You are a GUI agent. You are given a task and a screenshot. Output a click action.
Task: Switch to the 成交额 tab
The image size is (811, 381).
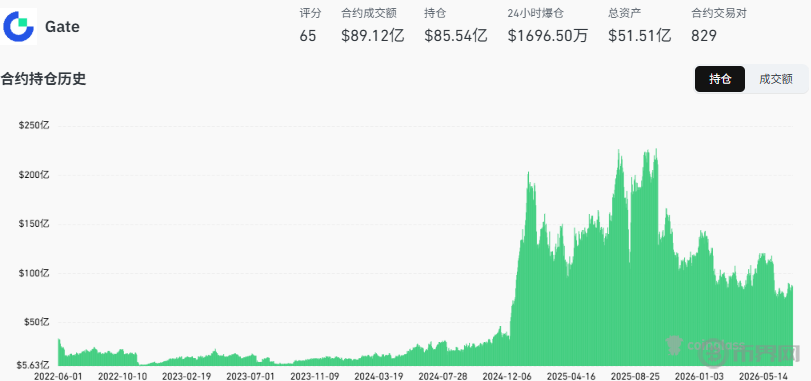(x=776, y=79)
